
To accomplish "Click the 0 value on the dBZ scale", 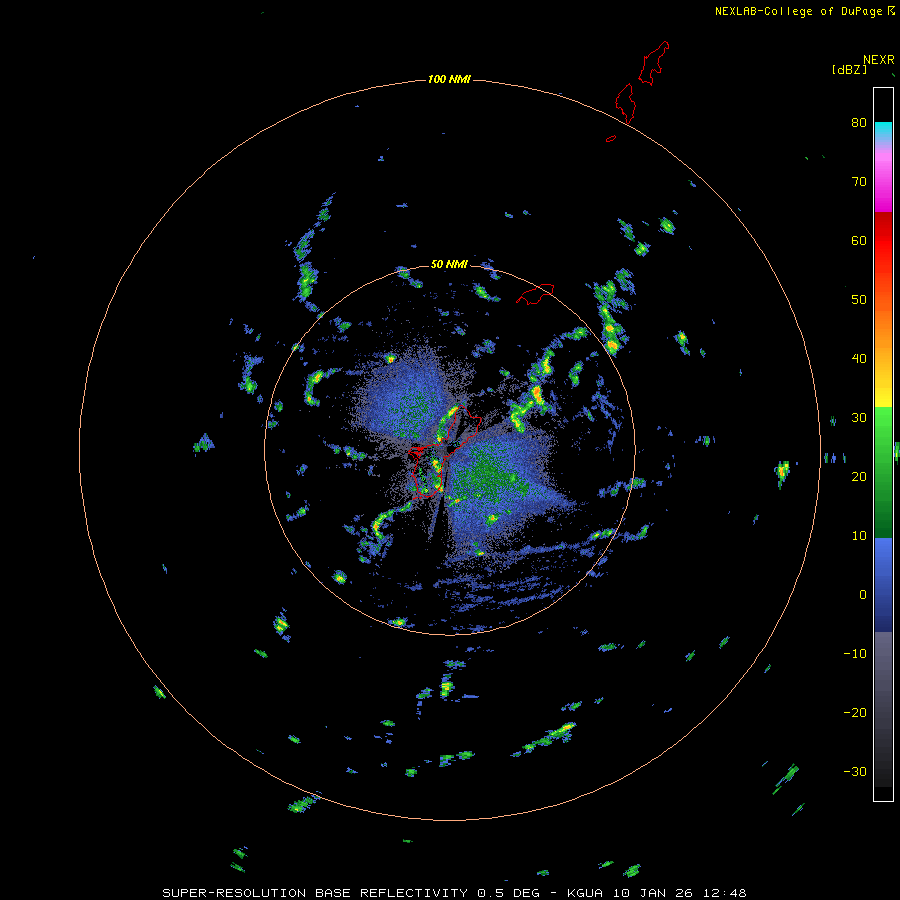I will click(x=863, y=595).
